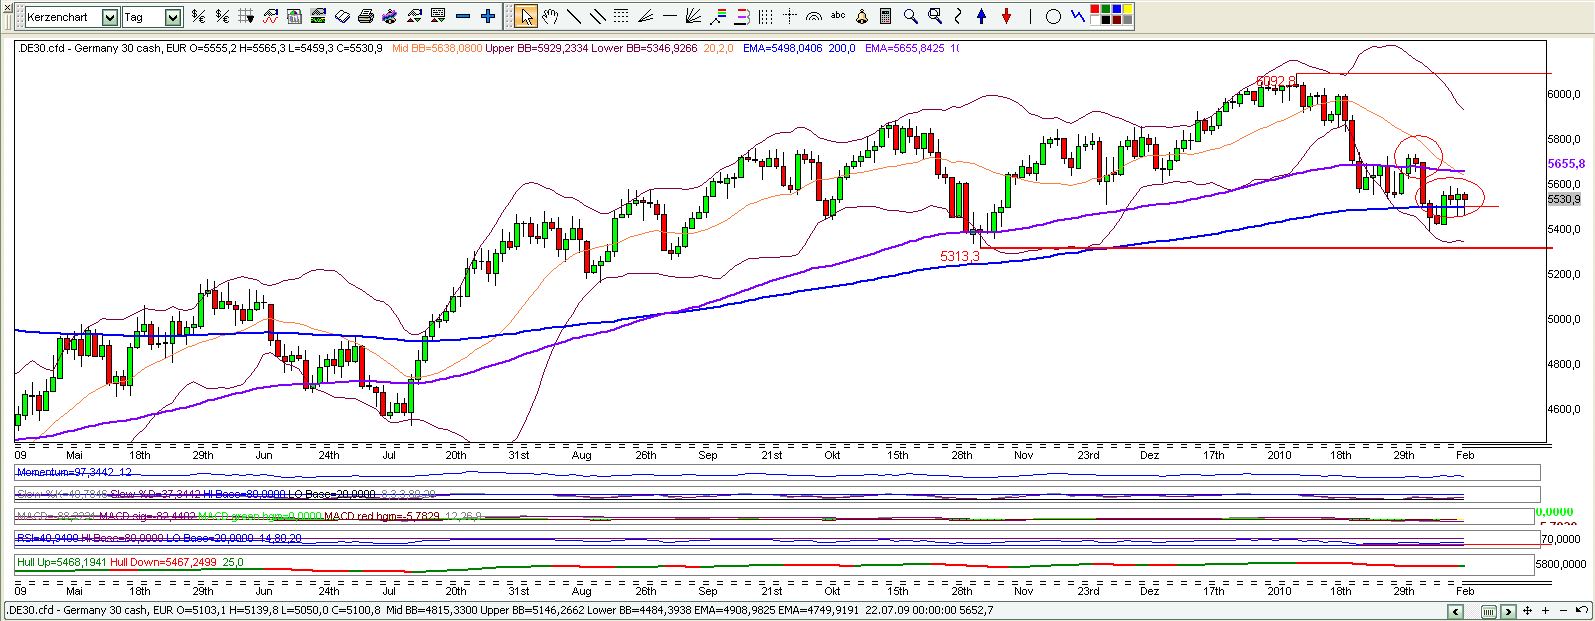1595x621 pixels.
Task: Pick the green color swatch
Action: tap(1106, 9)
